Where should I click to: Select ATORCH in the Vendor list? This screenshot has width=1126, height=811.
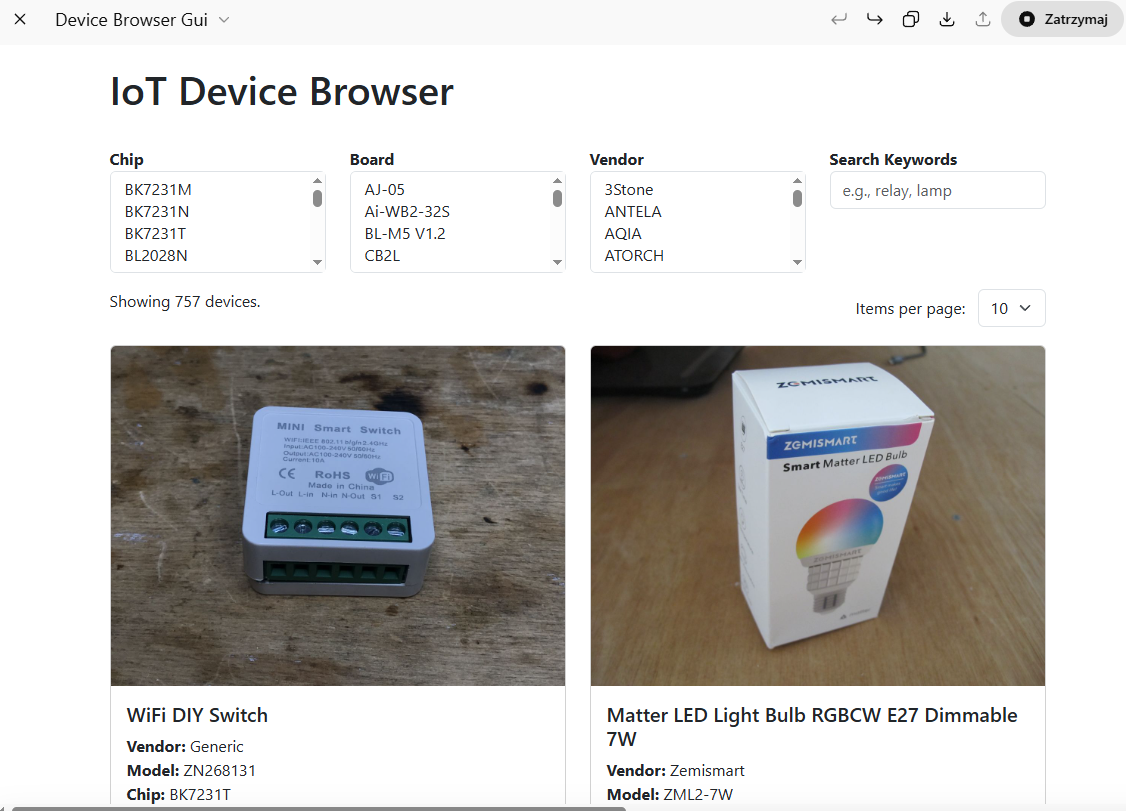point(634,256)
